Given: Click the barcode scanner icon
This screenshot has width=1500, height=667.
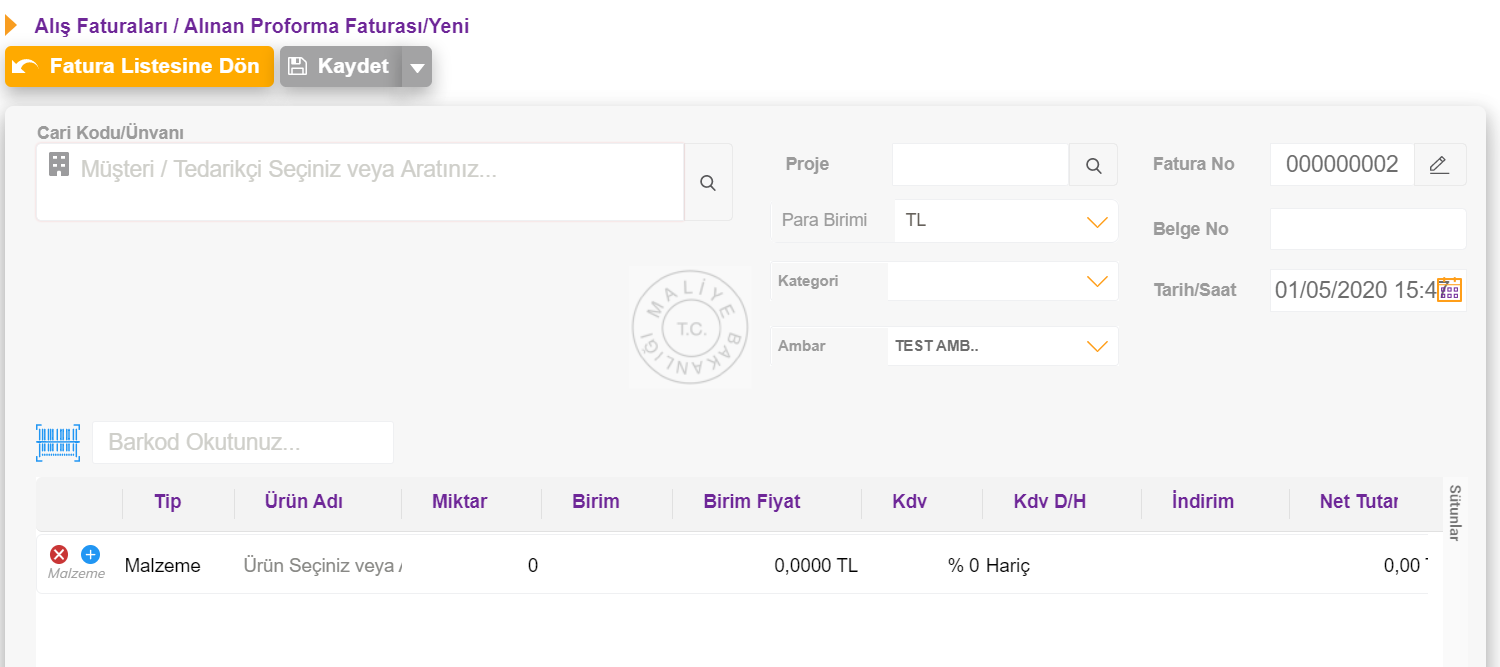Looking at the screenshot, I should [x=58, y=442].
